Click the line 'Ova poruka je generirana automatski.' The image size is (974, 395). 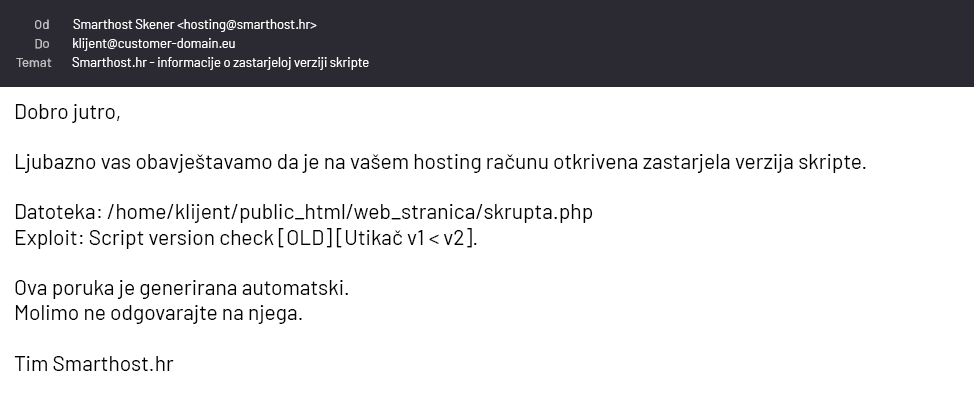181,288
